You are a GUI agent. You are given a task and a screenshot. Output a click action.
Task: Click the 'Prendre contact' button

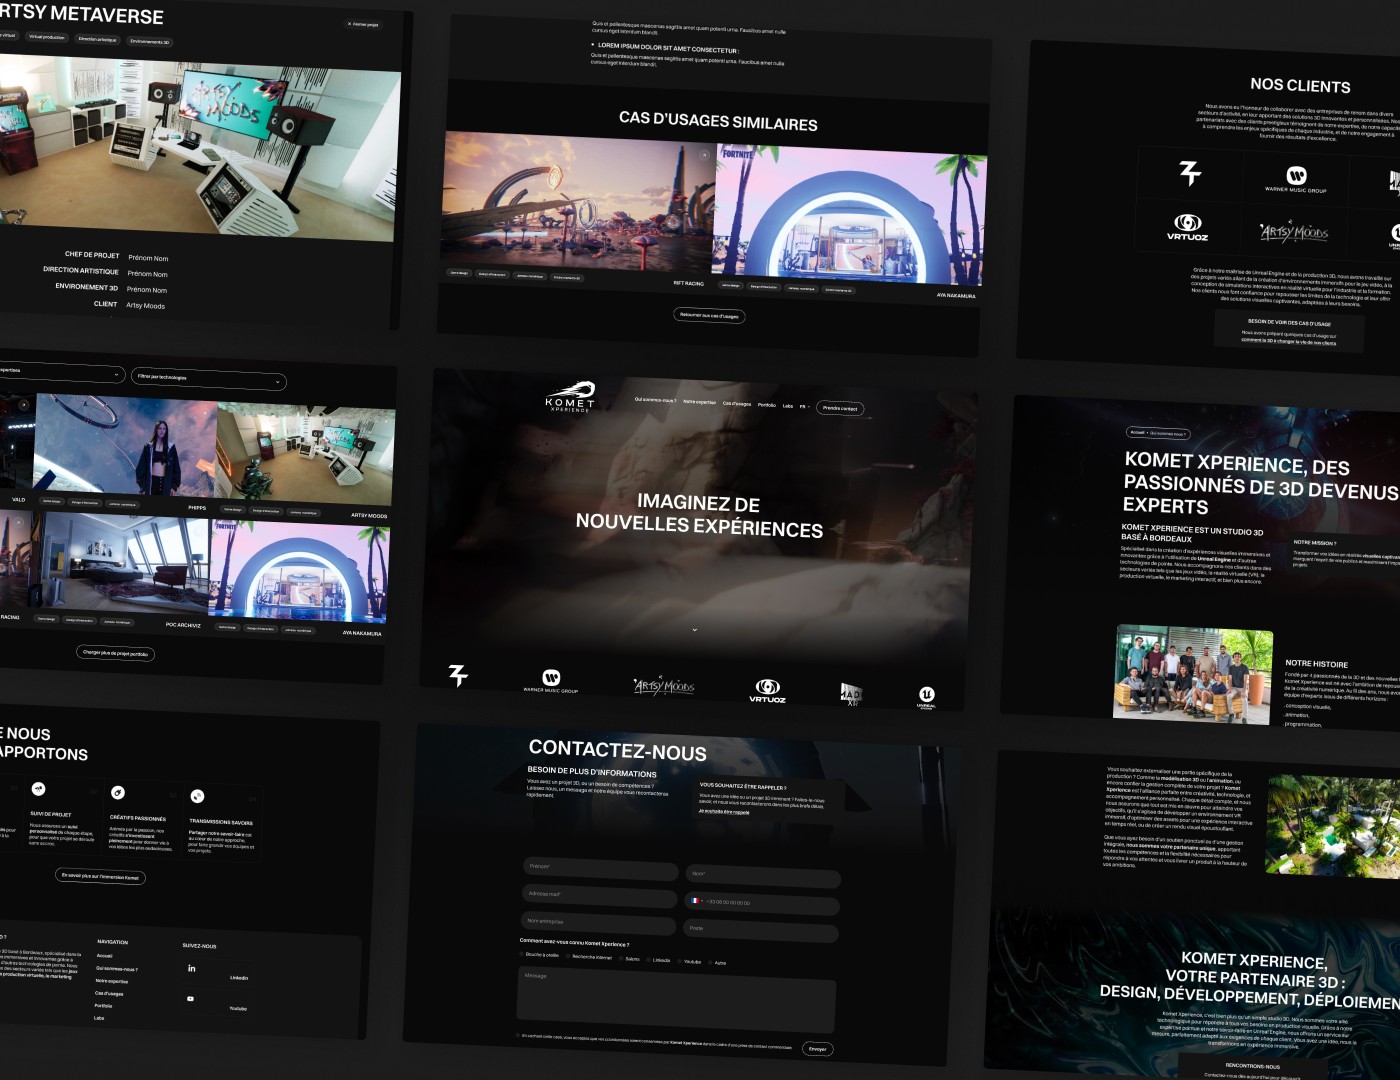point(840,408)
